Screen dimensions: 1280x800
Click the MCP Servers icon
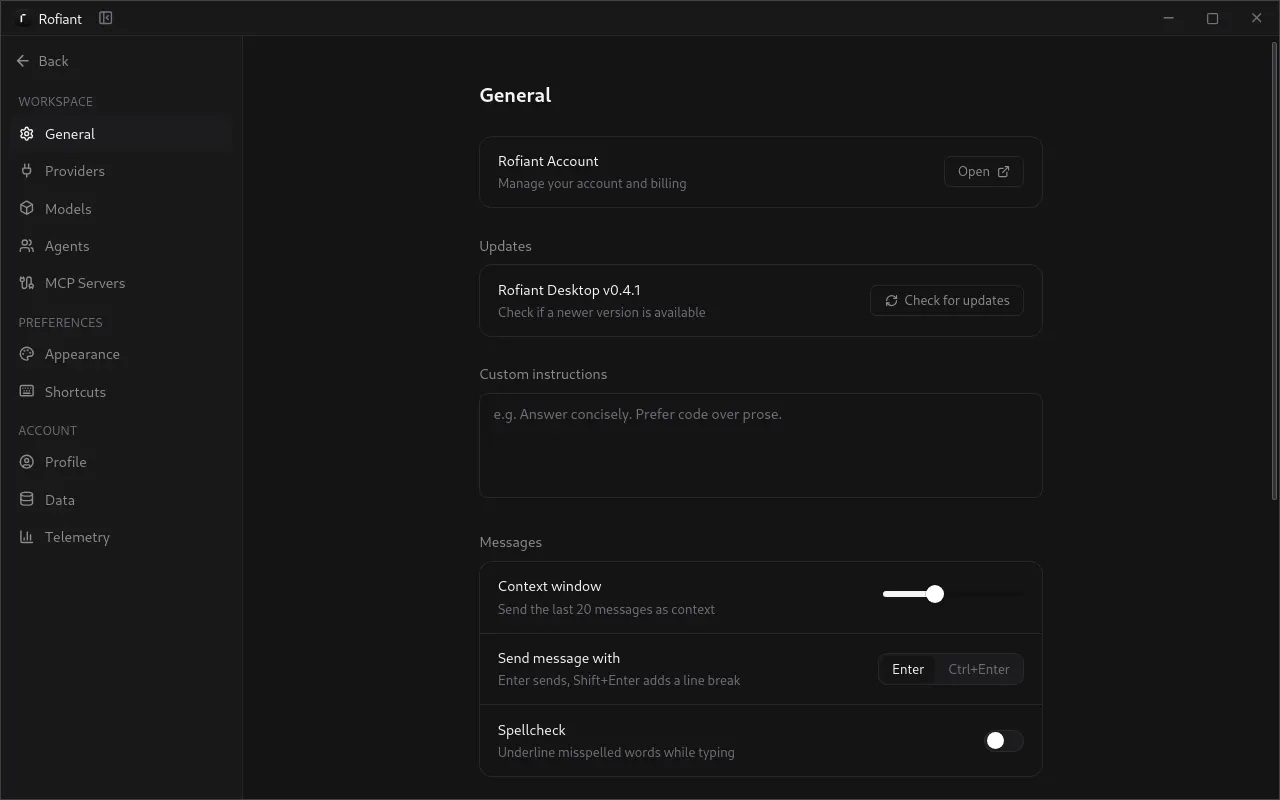(27, 283)
